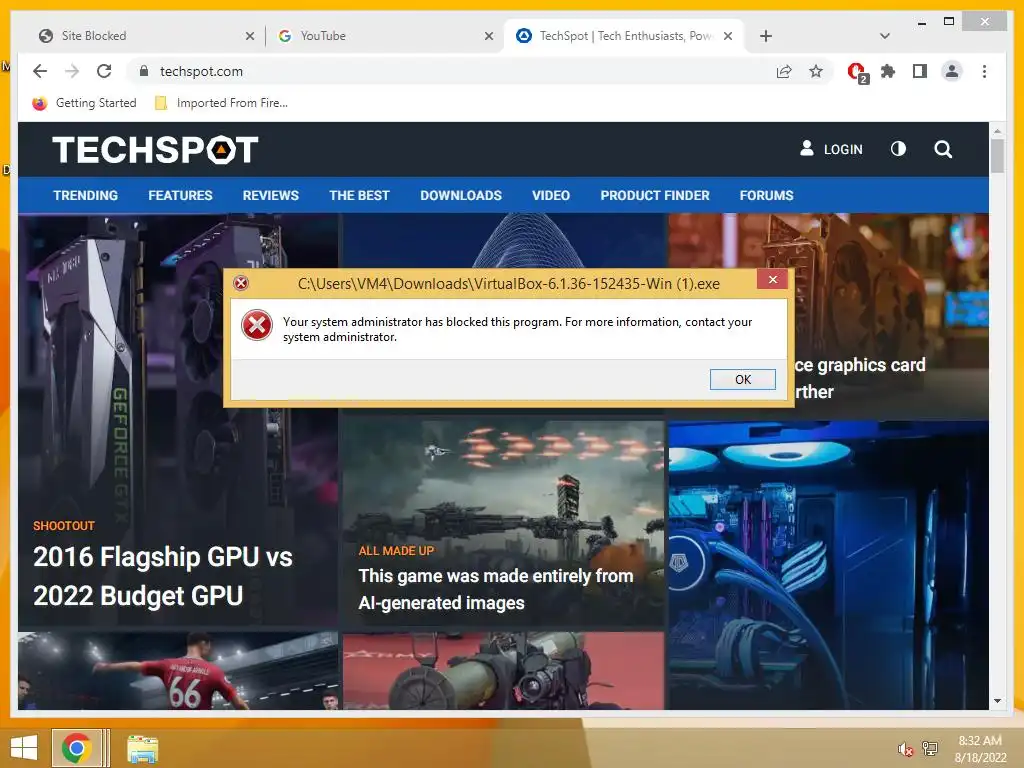Screen dimensions: 1024x768
Task: Switch to the YouTube tab
Action: [385, 36]
